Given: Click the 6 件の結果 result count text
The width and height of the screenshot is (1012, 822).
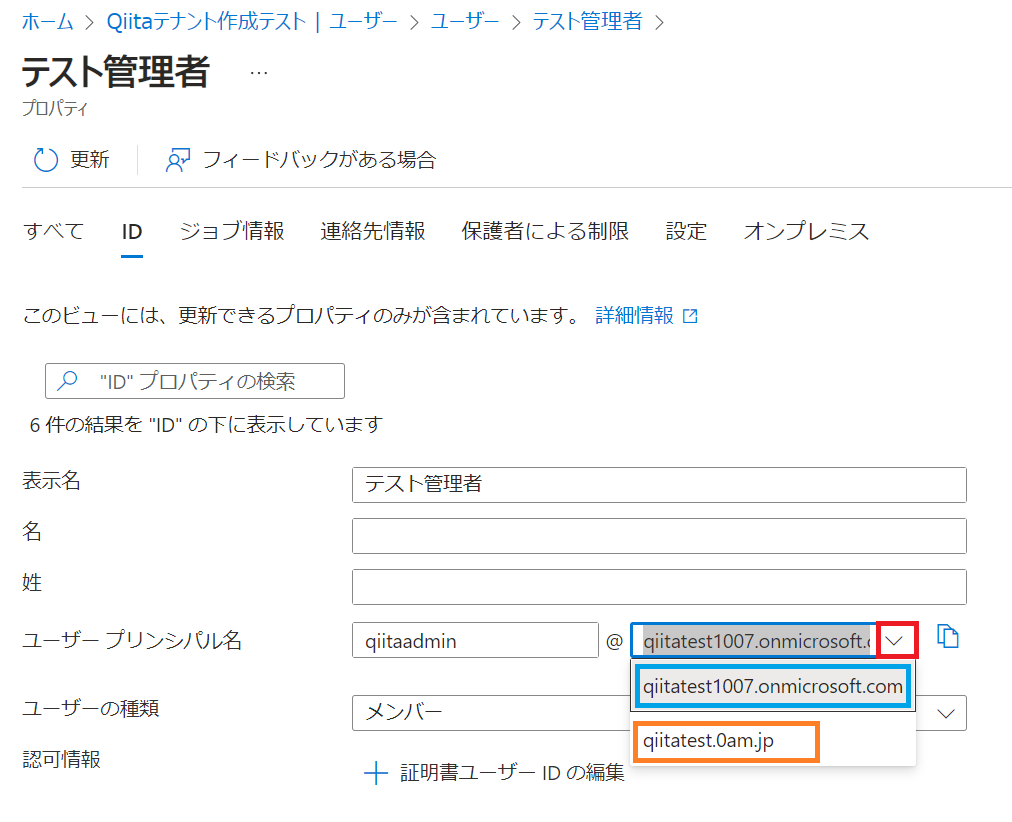Looking at the screenshot, I should pyautogui.click(x=207, y=425).
